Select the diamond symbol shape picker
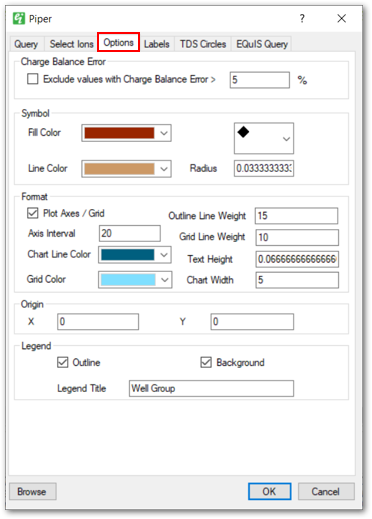Image resolution: width=372 pixels, height=519 pixels. pos(264,138)
